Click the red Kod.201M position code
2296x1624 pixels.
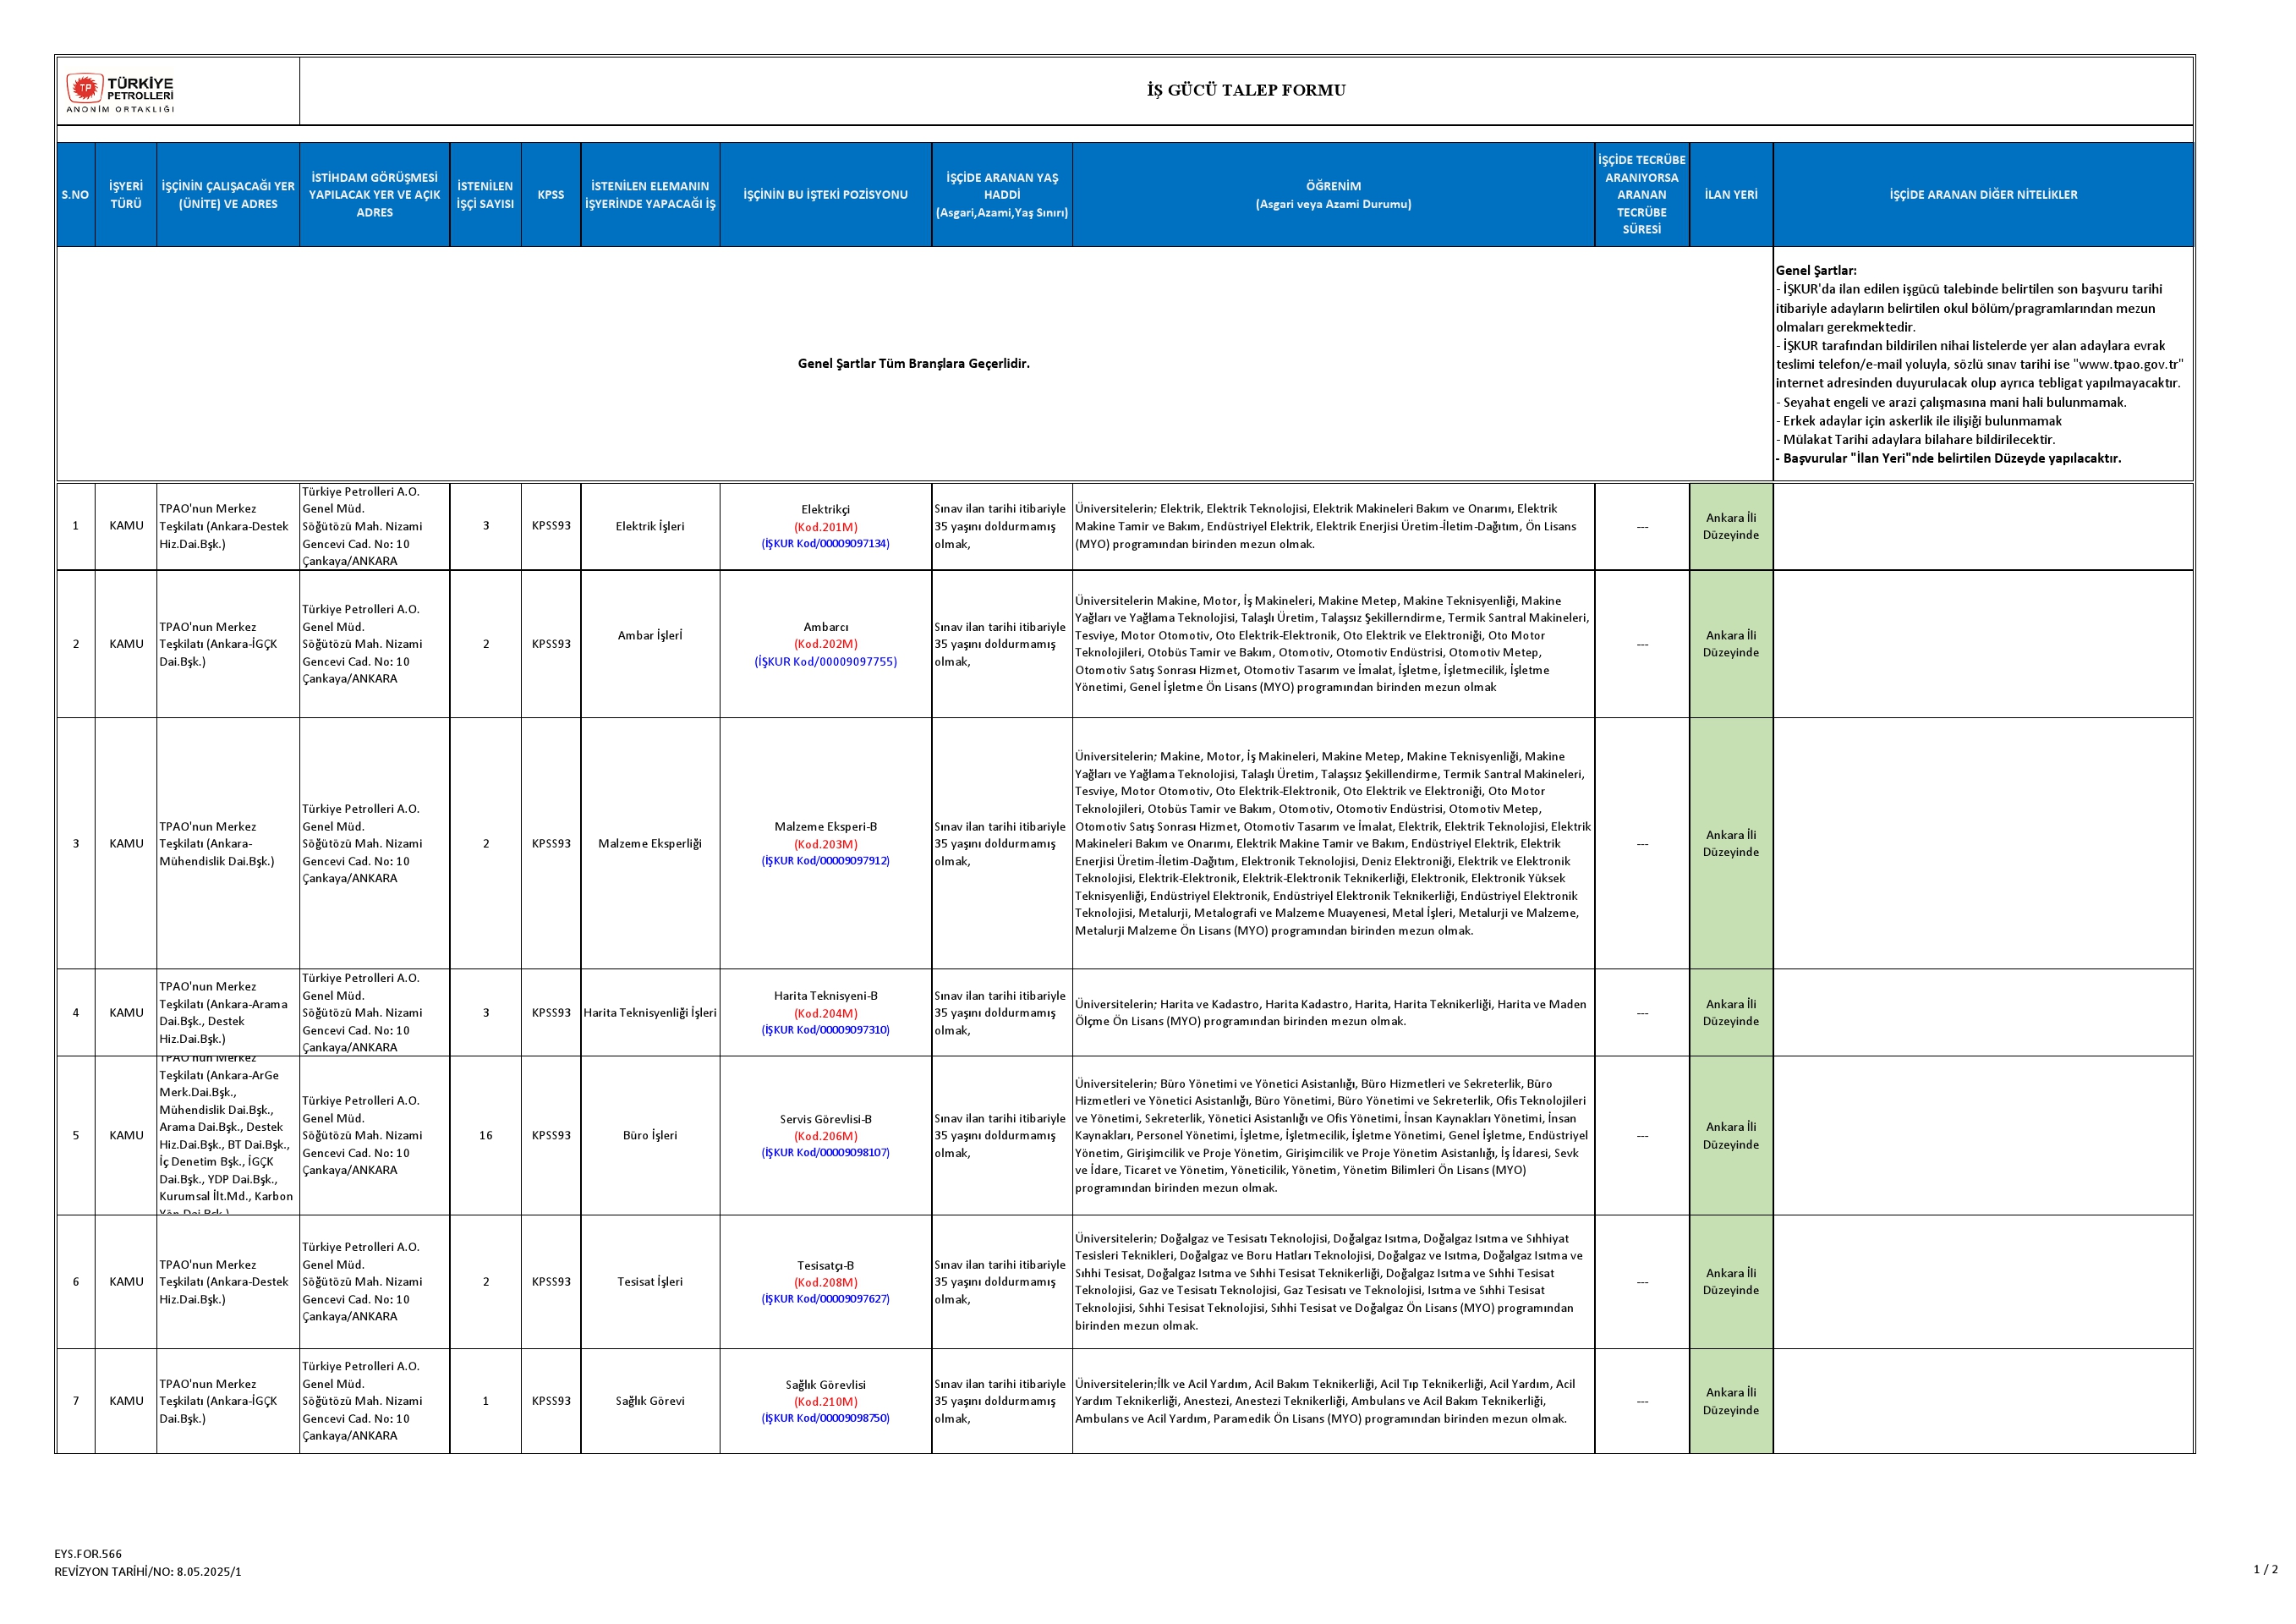pyautogui.click(x=825, y=527)
